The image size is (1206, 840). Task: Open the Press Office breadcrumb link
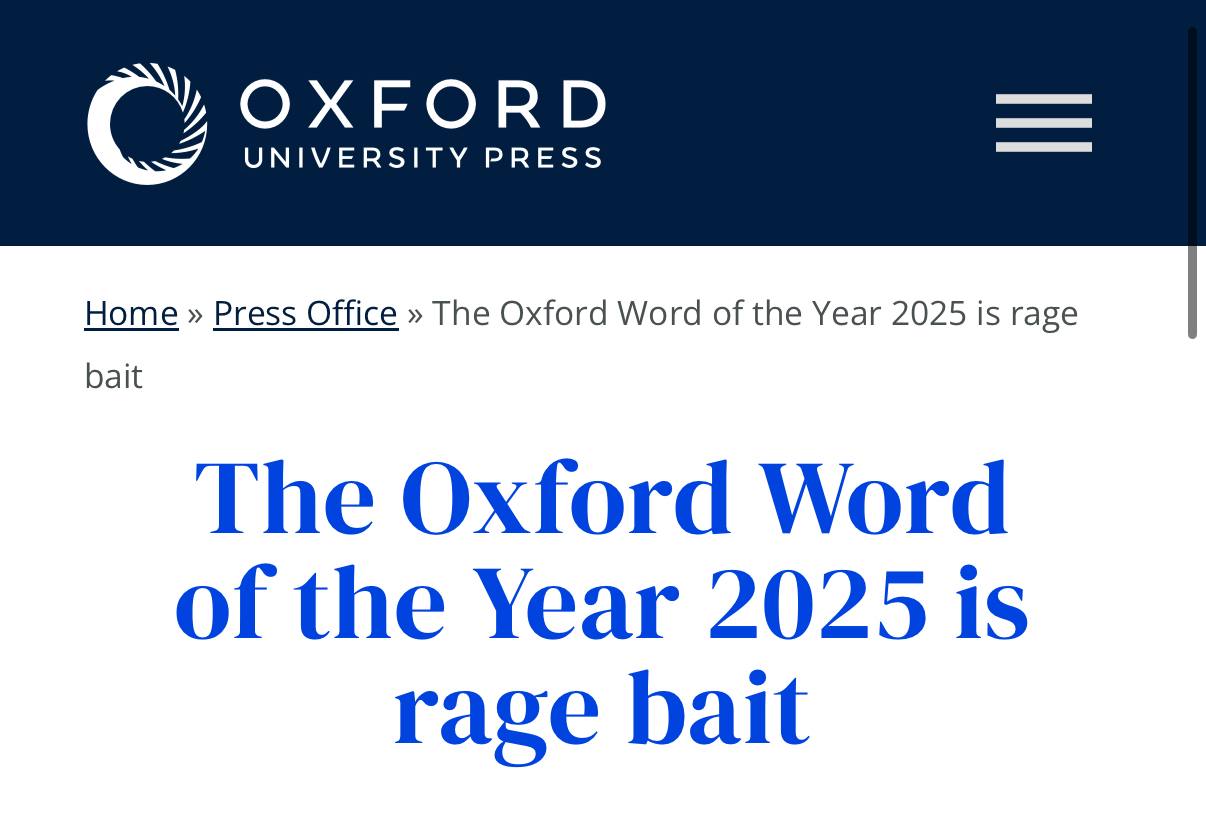click(305, 314)
